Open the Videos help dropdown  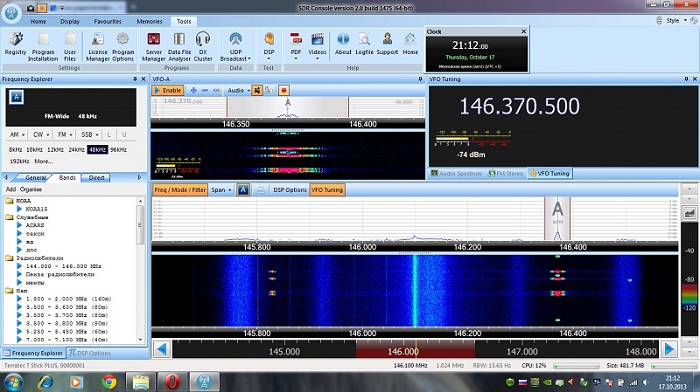coord(317,46)
